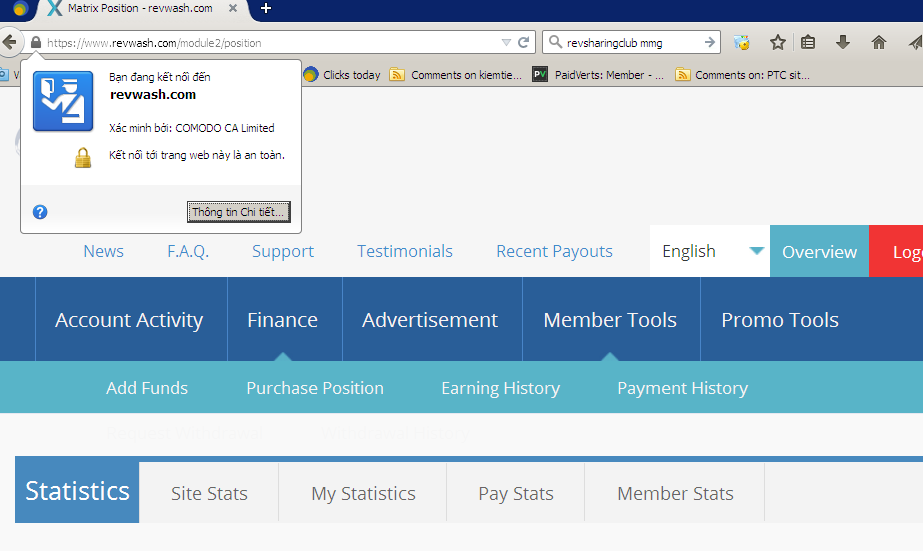
Task: Open the Promo Tools menu
Action: tap(780, 320)
